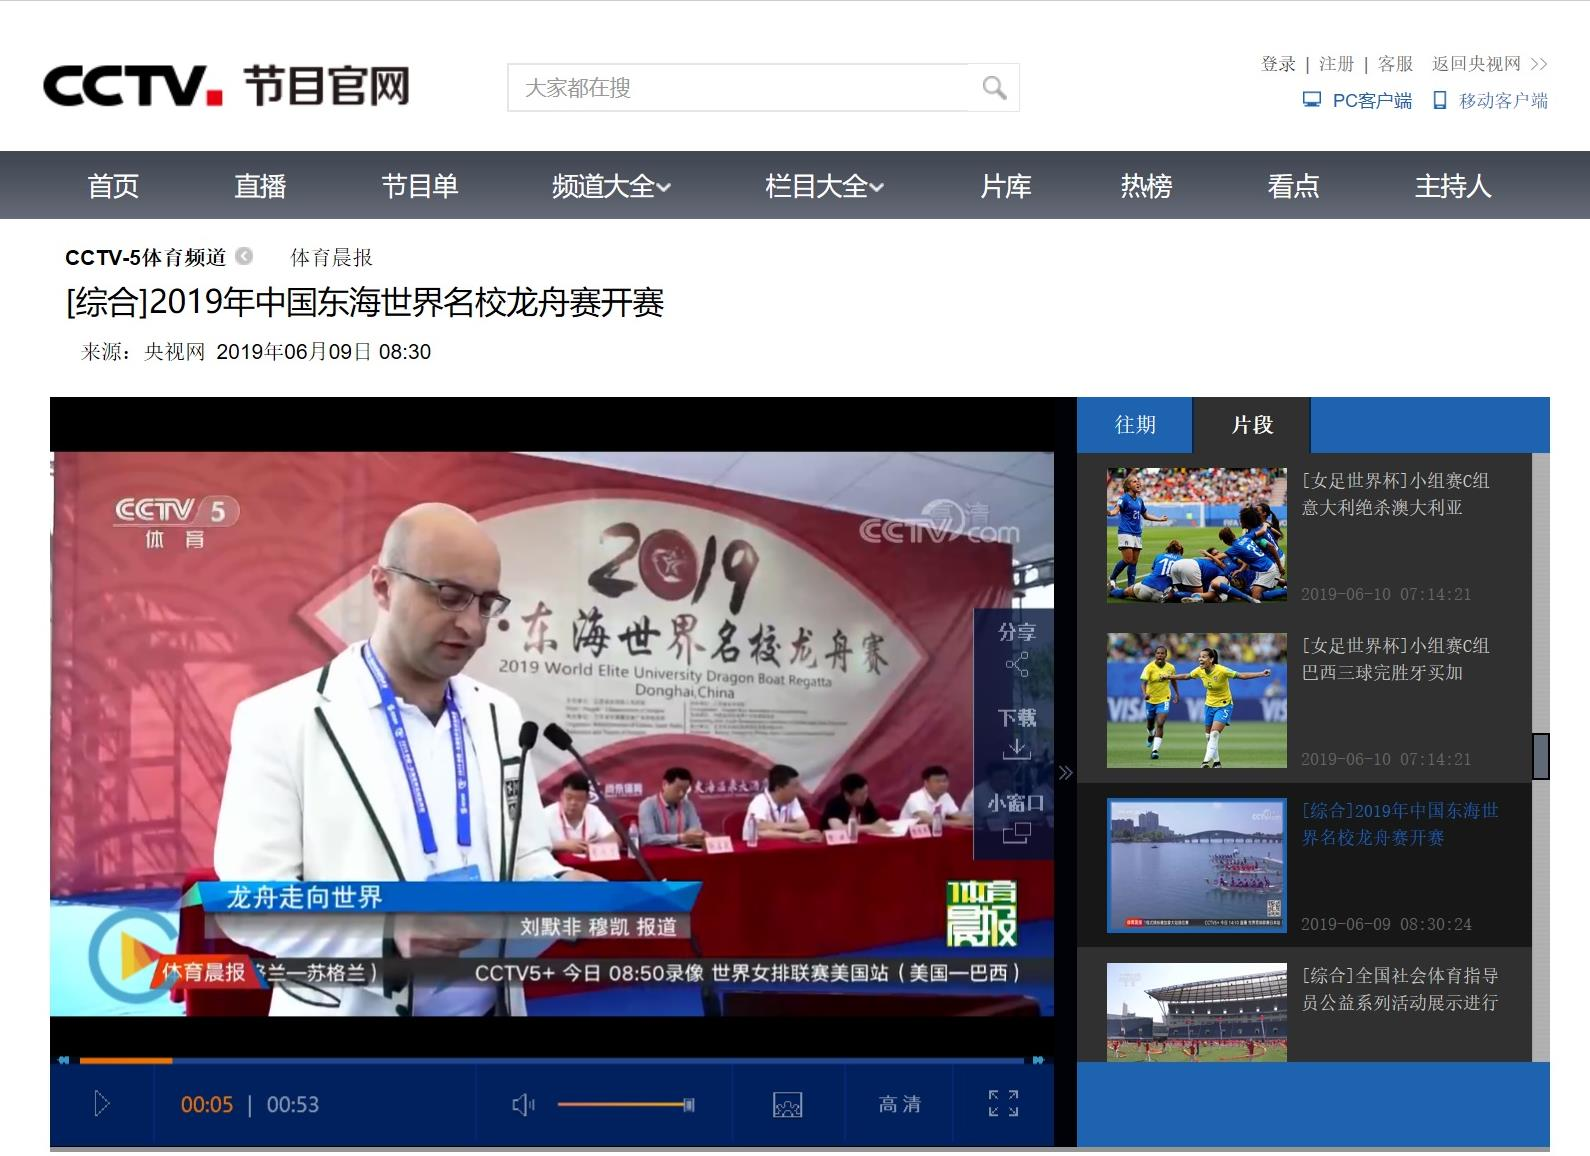Viewport: 1590px width, 1156px height.
Task: Expand the 频道大全 dropdown menu
Action: pyautogui.click(x=611, y=186)
